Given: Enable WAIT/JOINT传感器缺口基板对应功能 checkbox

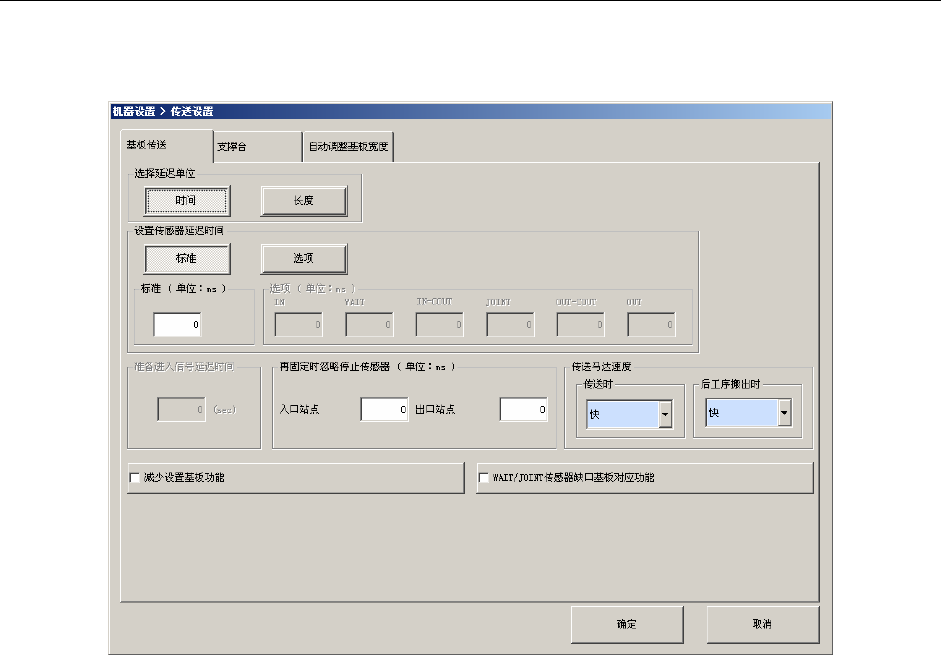Looking at the screenshot, I should click(484, 478).
